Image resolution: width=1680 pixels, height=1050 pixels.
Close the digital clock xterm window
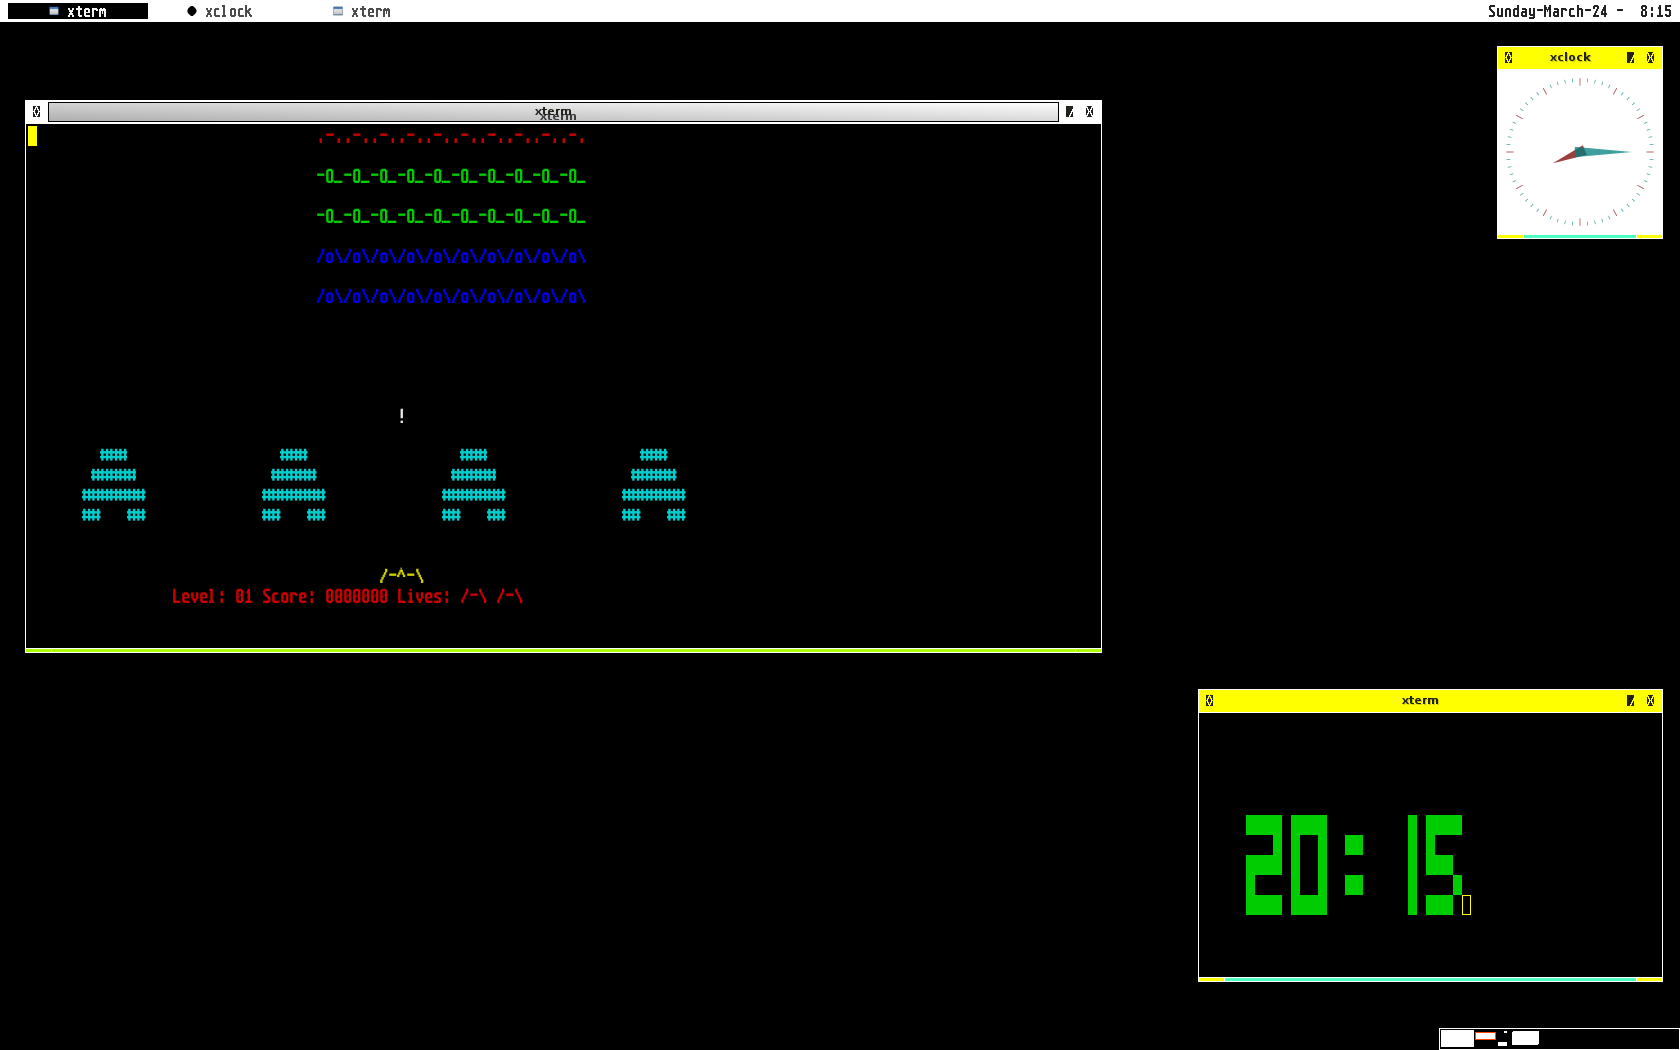pyautogui.click(x=1650, y=700)
